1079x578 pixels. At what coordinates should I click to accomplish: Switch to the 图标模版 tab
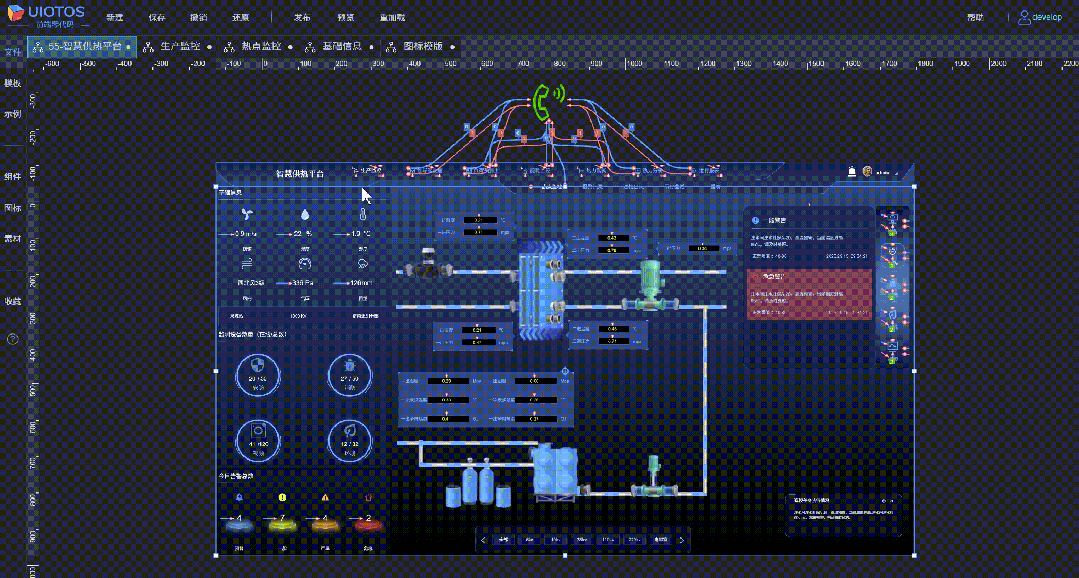pyautogui.click(x=420, y=47)
